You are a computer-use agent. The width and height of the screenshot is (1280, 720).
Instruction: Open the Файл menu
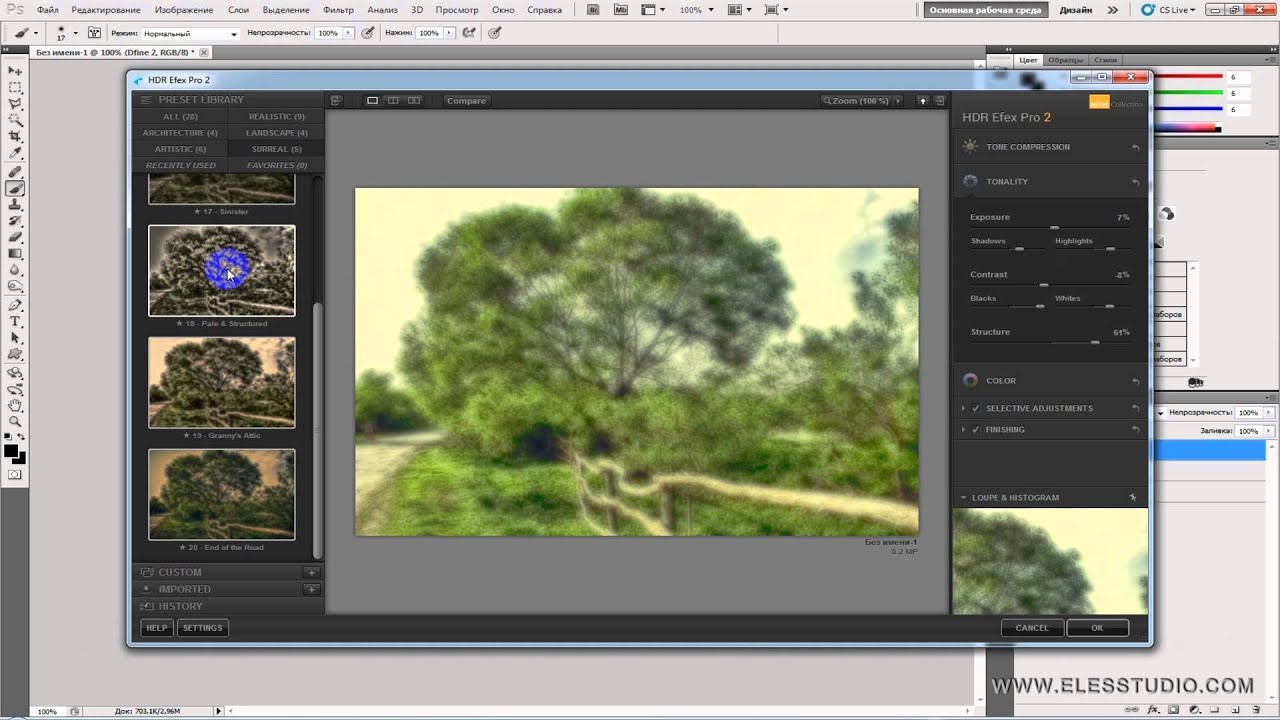coord(47,9)
